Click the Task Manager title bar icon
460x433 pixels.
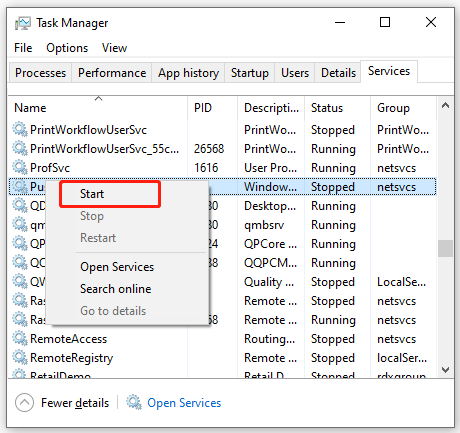[x=23, y=23]
